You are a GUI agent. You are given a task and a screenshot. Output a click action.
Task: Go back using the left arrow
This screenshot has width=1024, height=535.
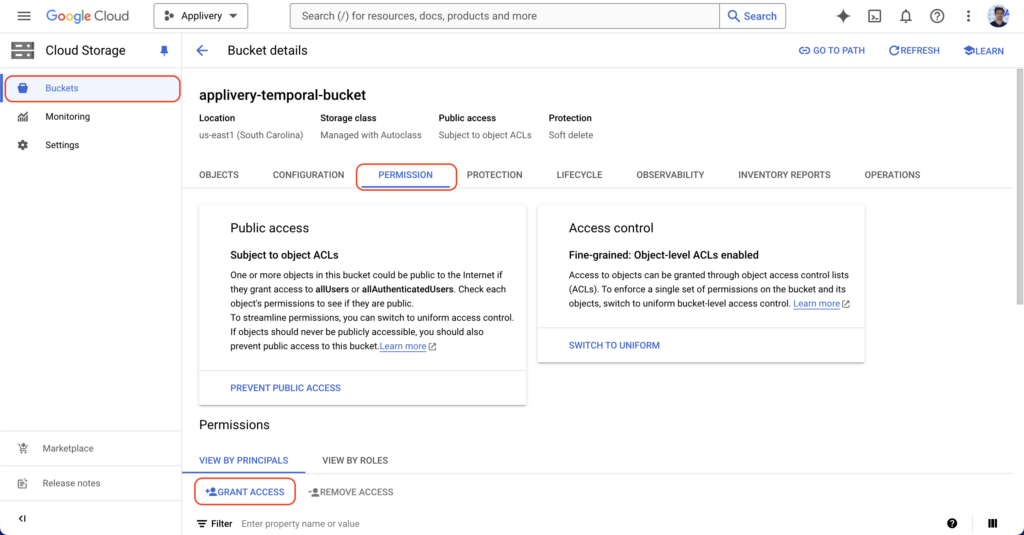tap(202, 50)
